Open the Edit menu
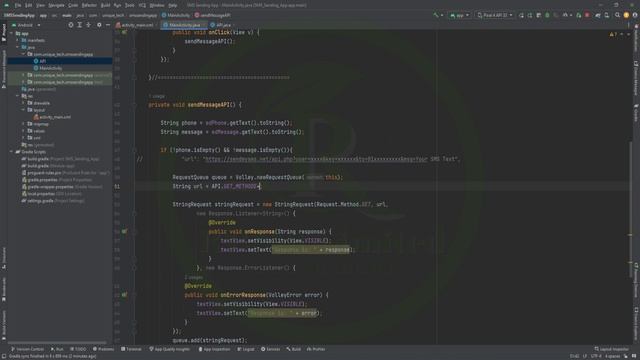 tap(29, 5)
